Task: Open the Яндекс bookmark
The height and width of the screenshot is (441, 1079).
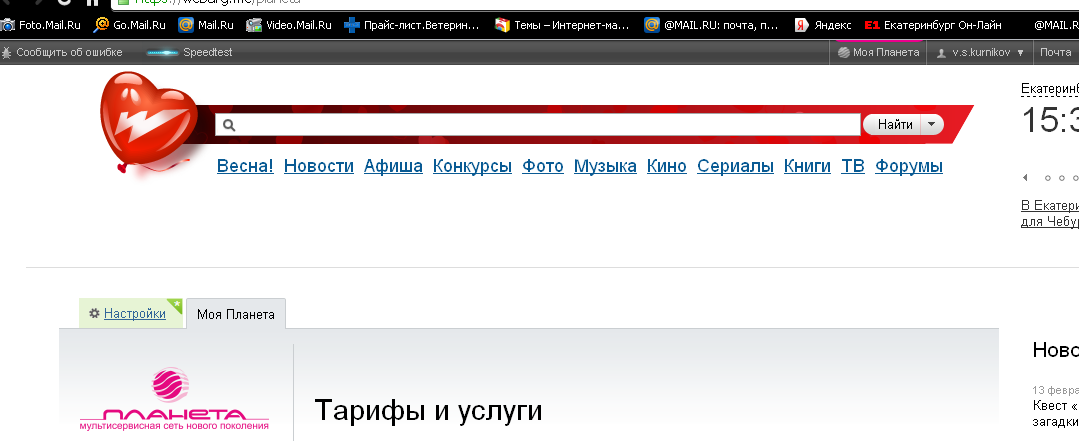Action: pos(822,25)
